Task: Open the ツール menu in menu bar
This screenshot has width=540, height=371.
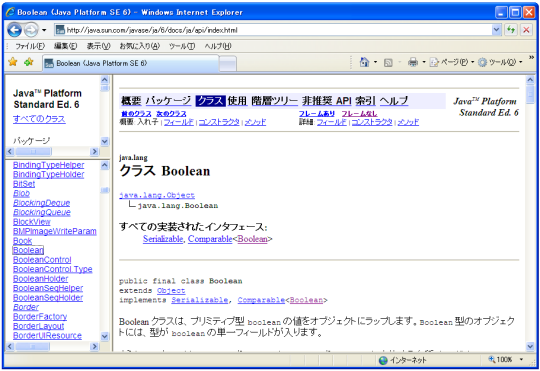Action: click(x=182, y=46)
